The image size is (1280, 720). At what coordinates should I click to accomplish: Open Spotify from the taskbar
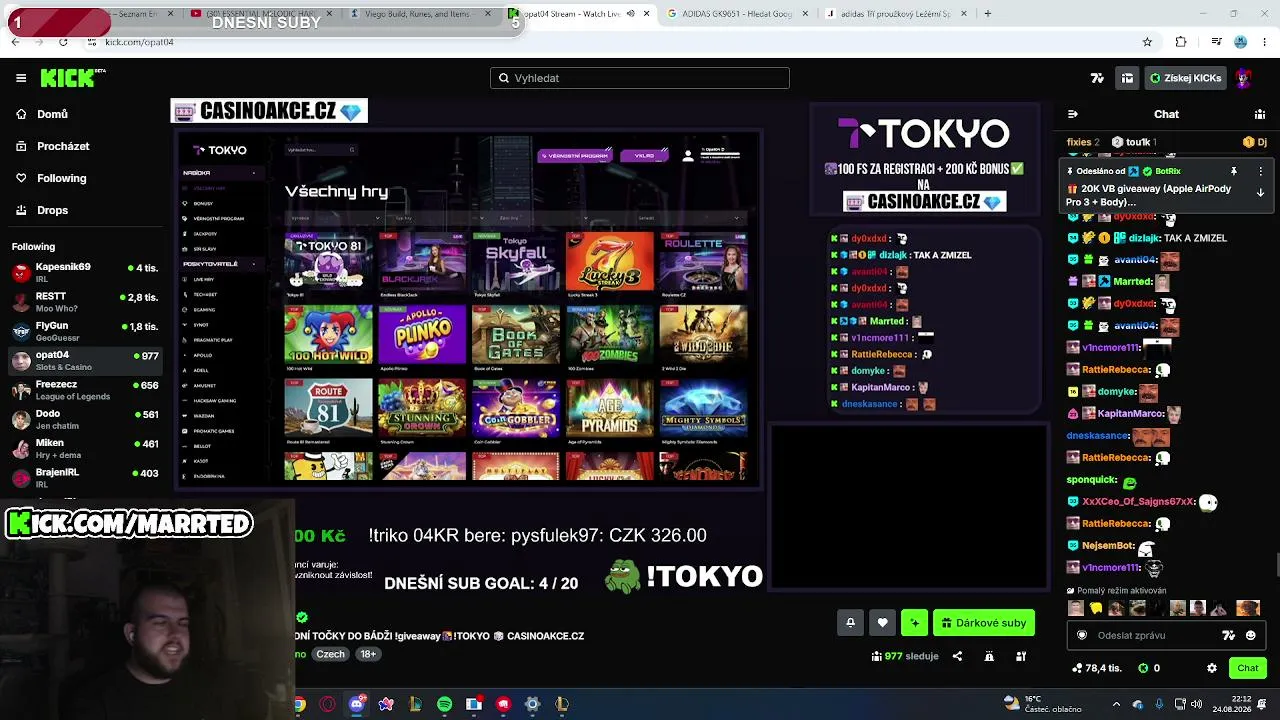(x=444, y=704)
